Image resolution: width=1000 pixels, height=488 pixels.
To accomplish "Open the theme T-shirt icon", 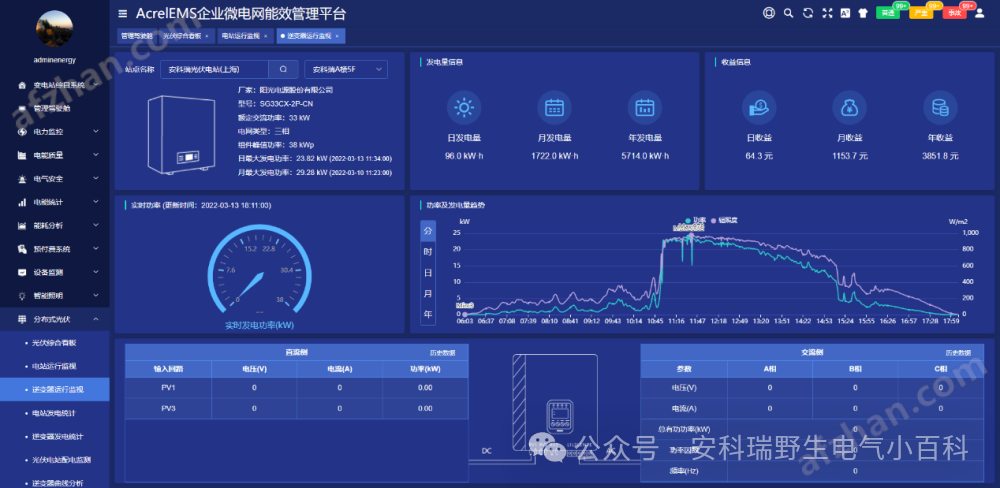I will point(863,13).
